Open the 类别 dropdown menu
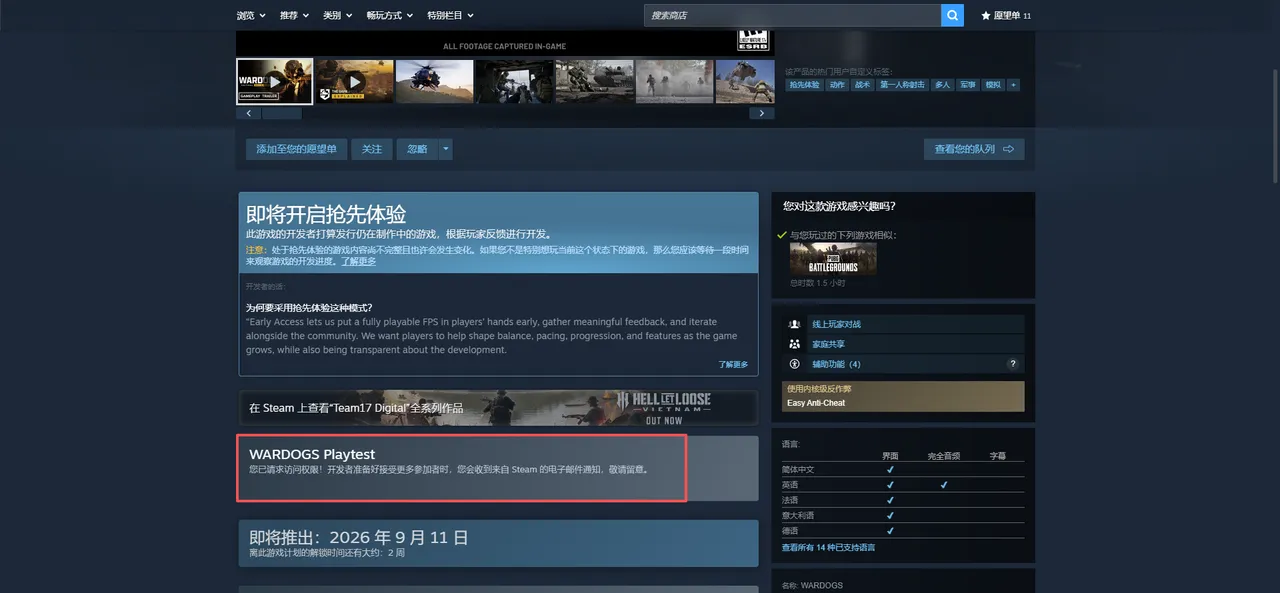 point(337,15)
